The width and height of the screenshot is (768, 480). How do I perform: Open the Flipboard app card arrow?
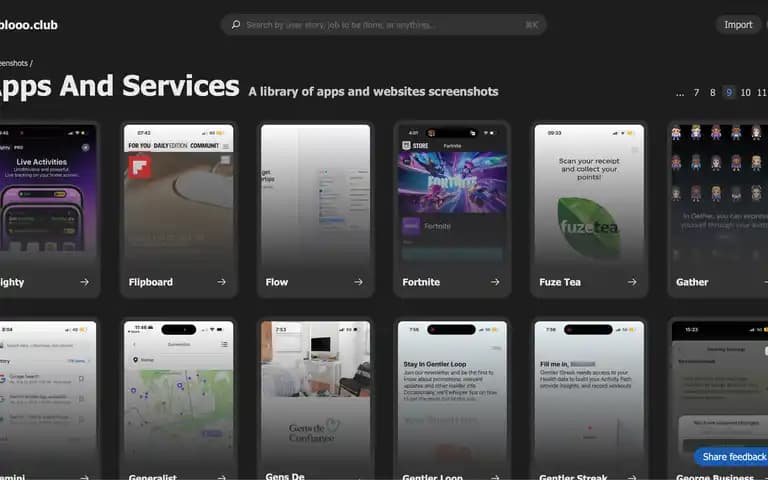pyautogui.click(x=221, y=282)
